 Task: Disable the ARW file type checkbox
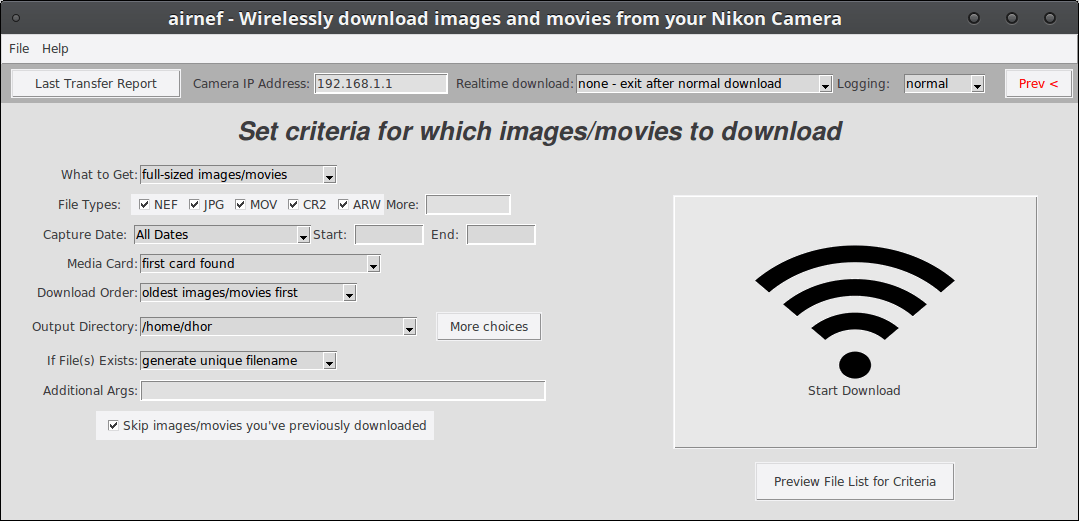click(343, 204)
